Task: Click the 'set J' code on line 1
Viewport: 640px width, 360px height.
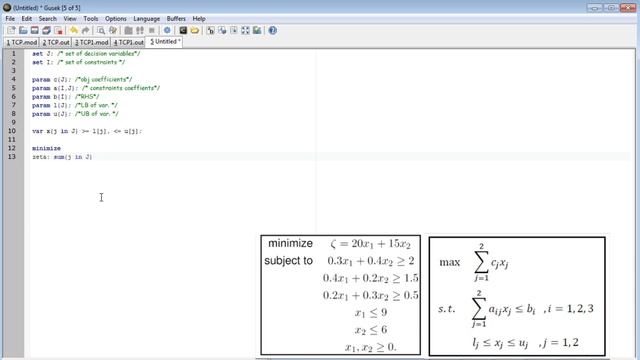Action: pyautogui.click(x=43, y=53)
